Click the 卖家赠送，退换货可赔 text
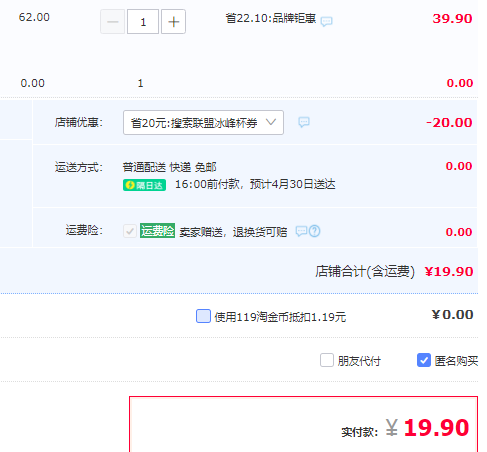Viewport: 487px width, 452px height. pyautogui.click(x=233, y=232)
